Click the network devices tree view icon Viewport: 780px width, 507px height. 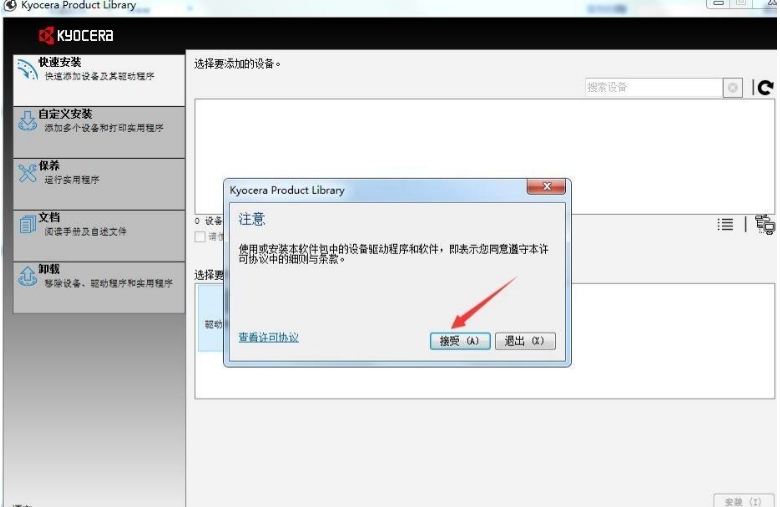pyautogui.click(x=765, y=224)
